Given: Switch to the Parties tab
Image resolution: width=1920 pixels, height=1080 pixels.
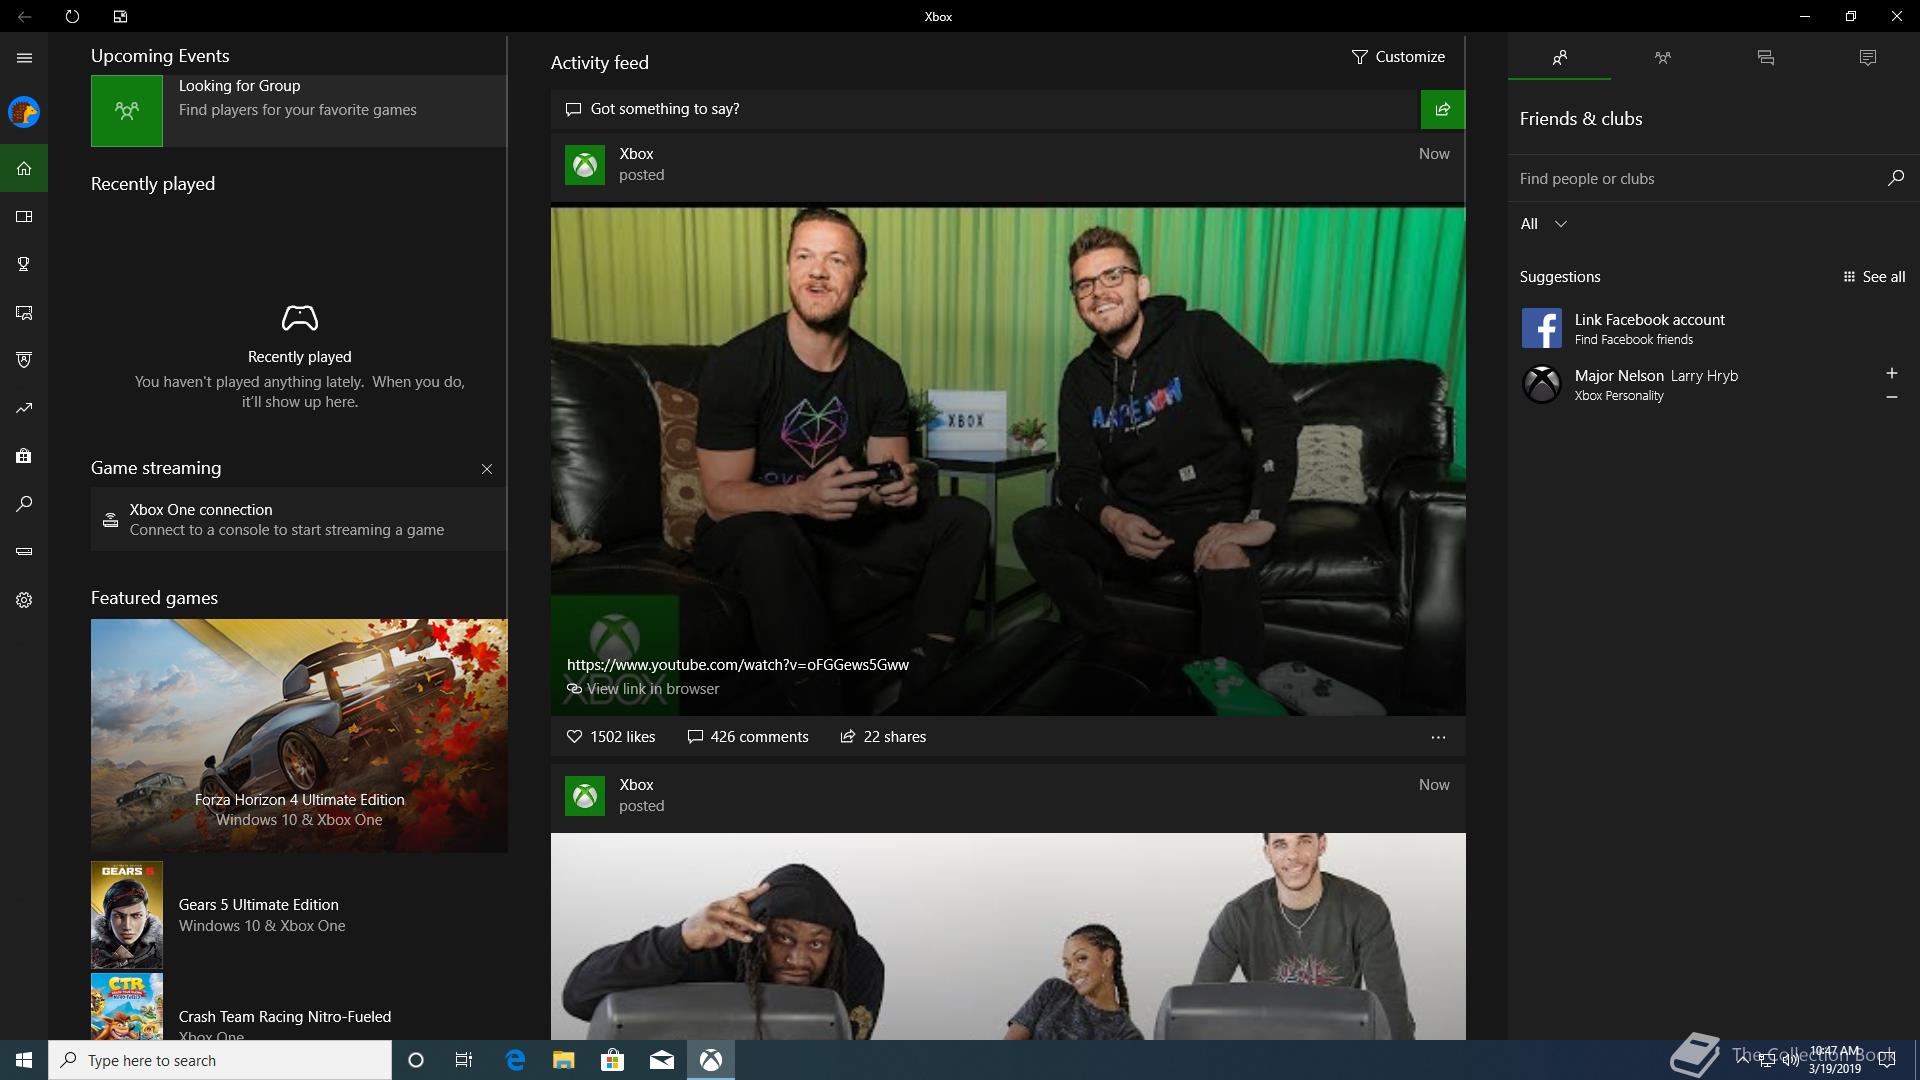Looking at the screenshot, I should (x=1662, y=58).
